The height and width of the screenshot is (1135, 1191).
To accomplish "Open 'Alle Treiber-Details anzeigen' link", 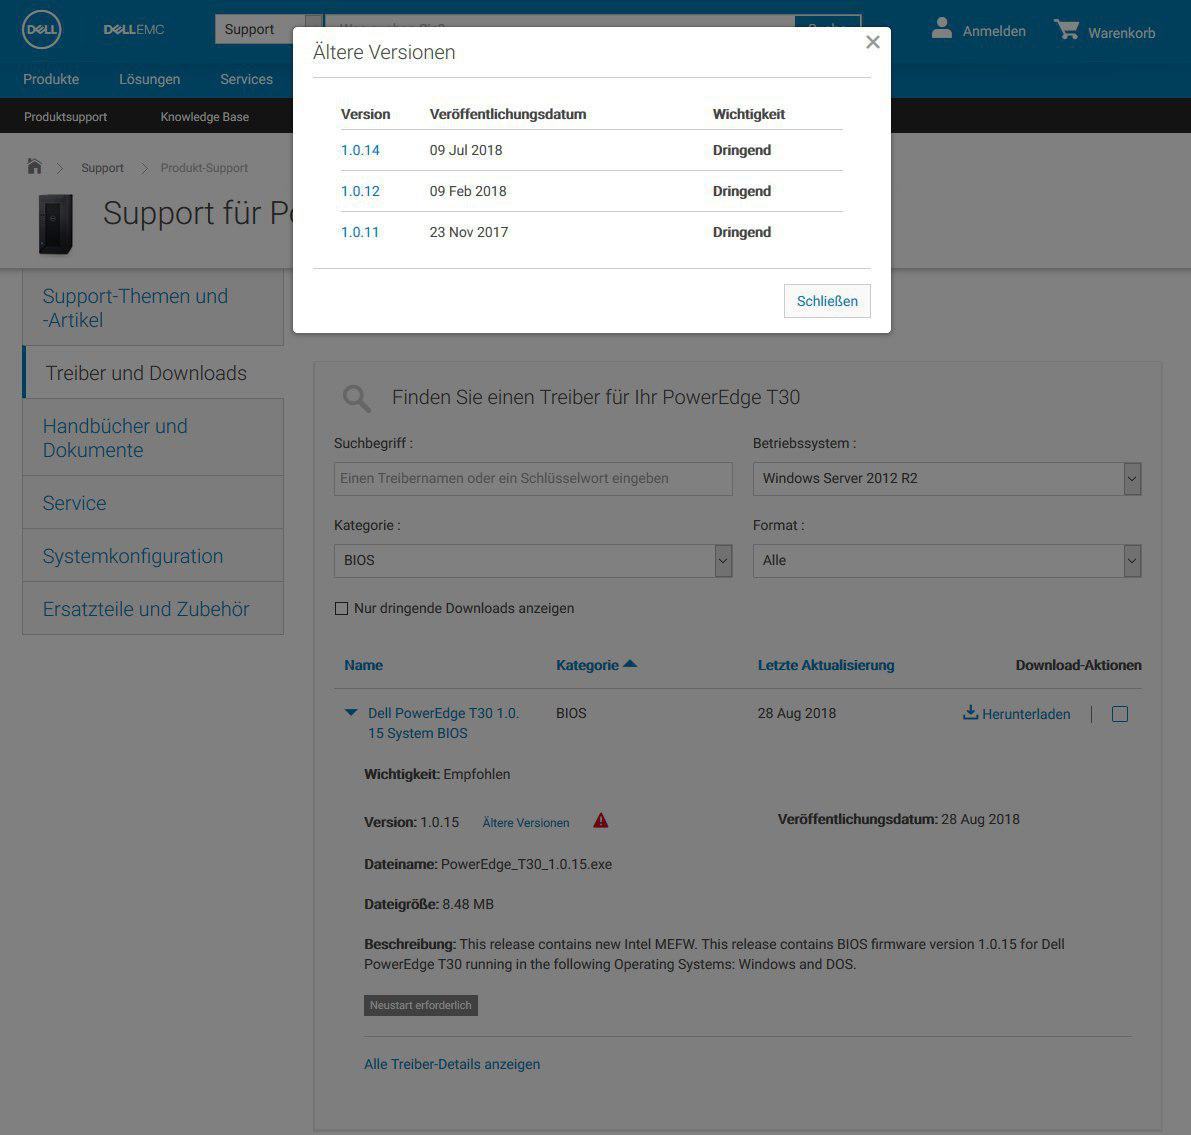I will [x=452, y=1064].
